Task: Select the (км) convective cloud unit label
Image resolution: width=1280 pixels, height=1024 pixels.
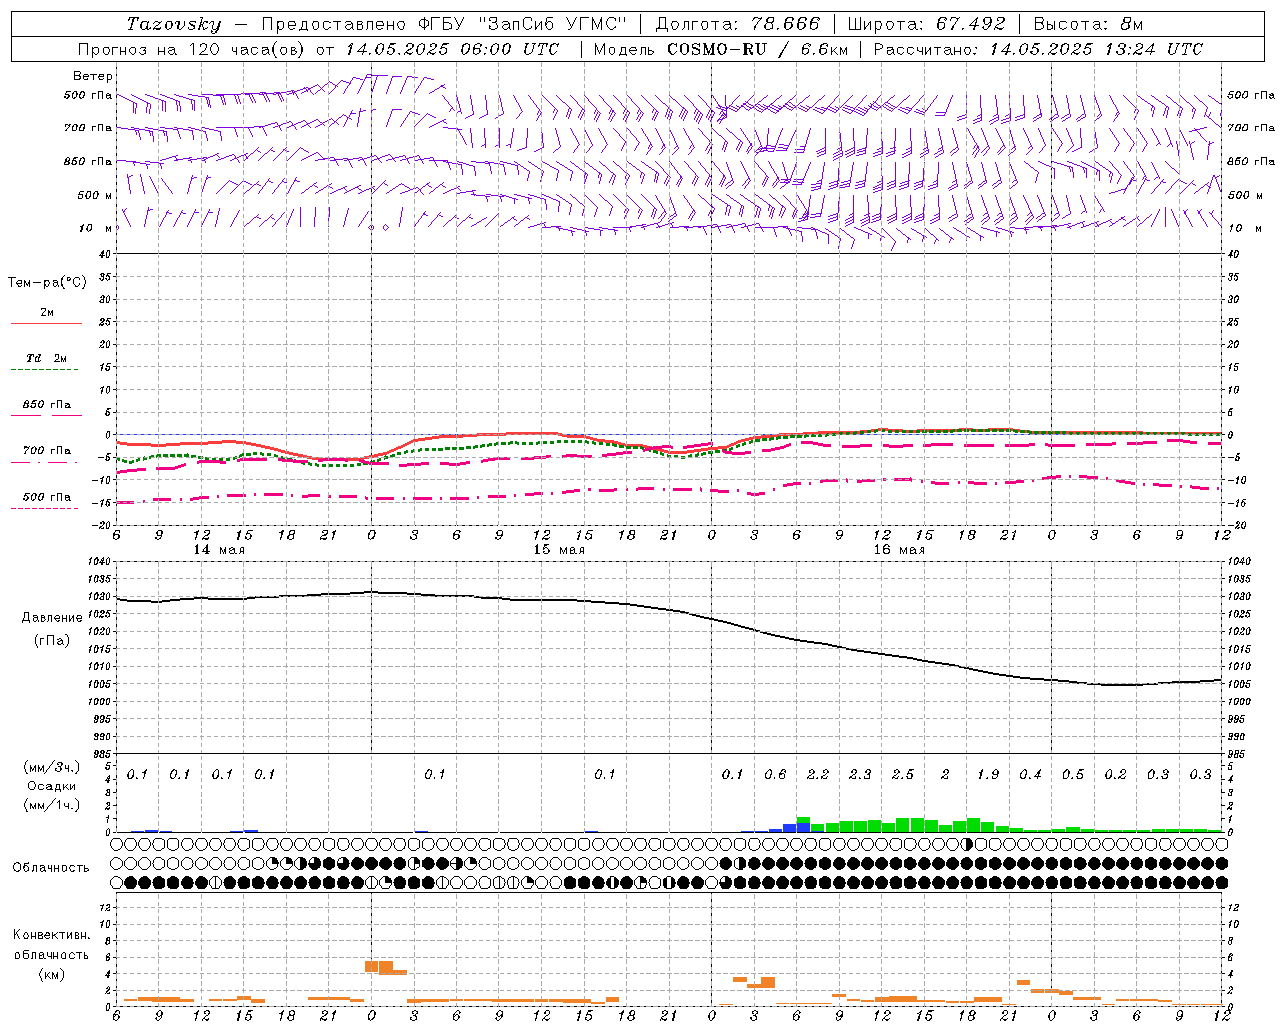Action: (x=51, y=974)
